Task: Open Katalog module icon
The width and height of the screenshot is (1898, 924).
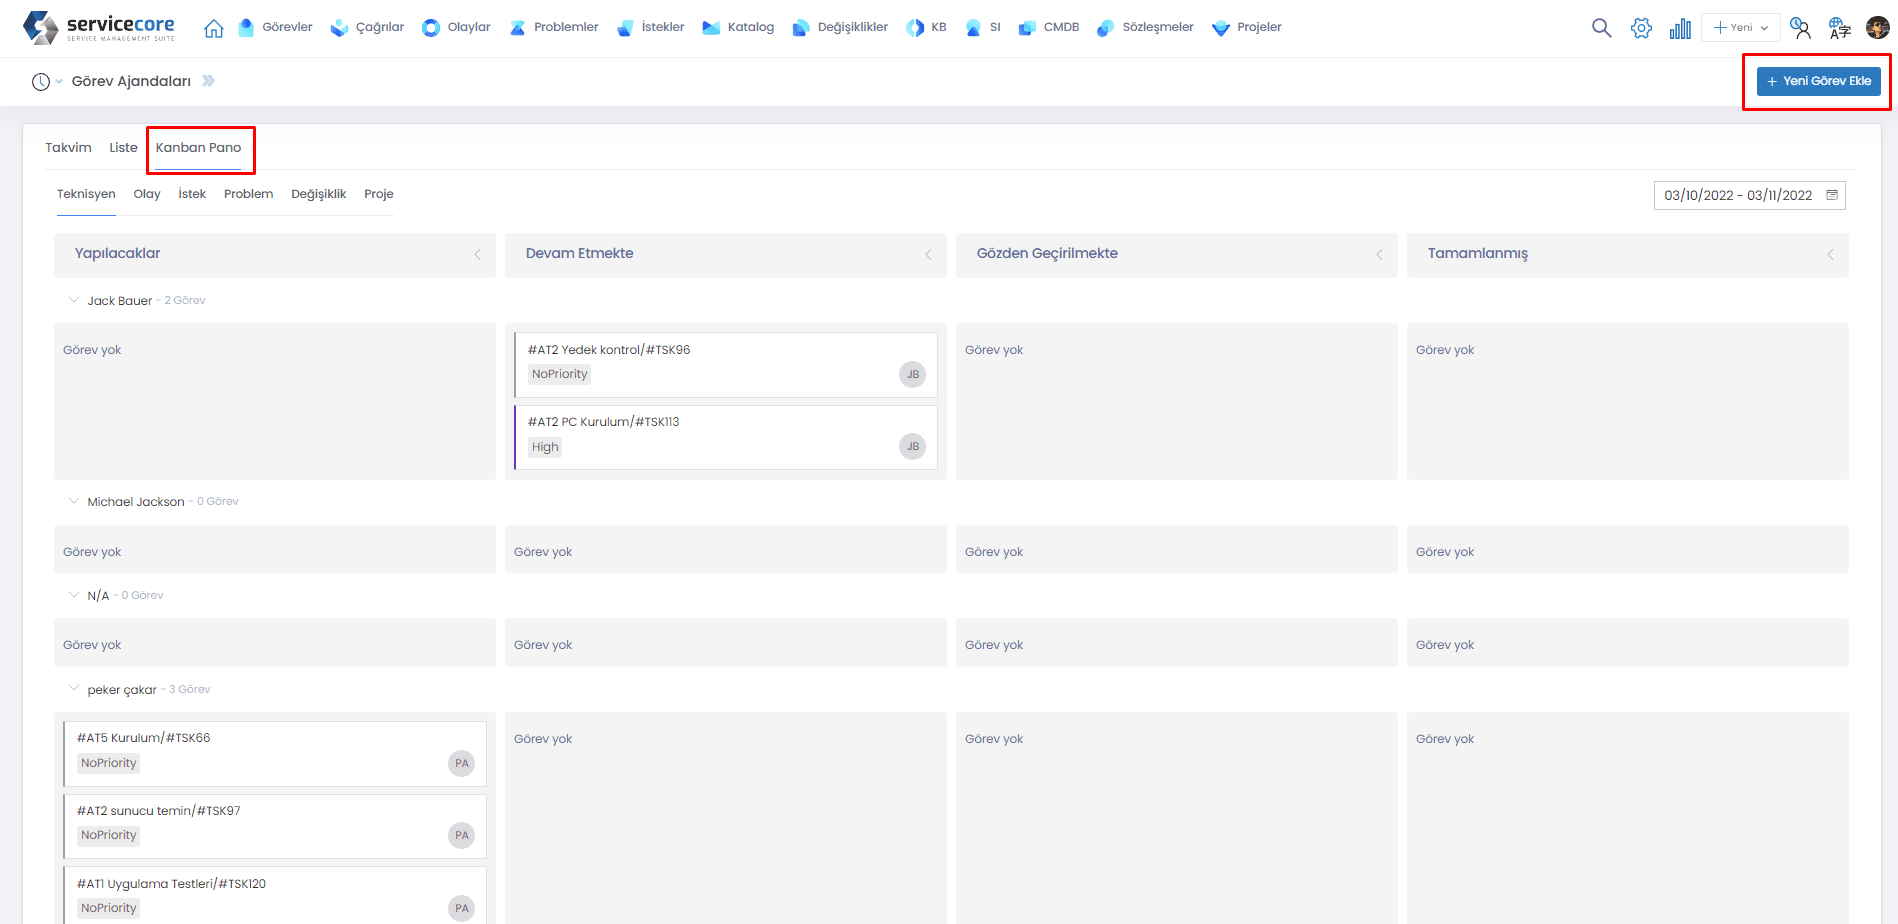Action: [711, 28]
